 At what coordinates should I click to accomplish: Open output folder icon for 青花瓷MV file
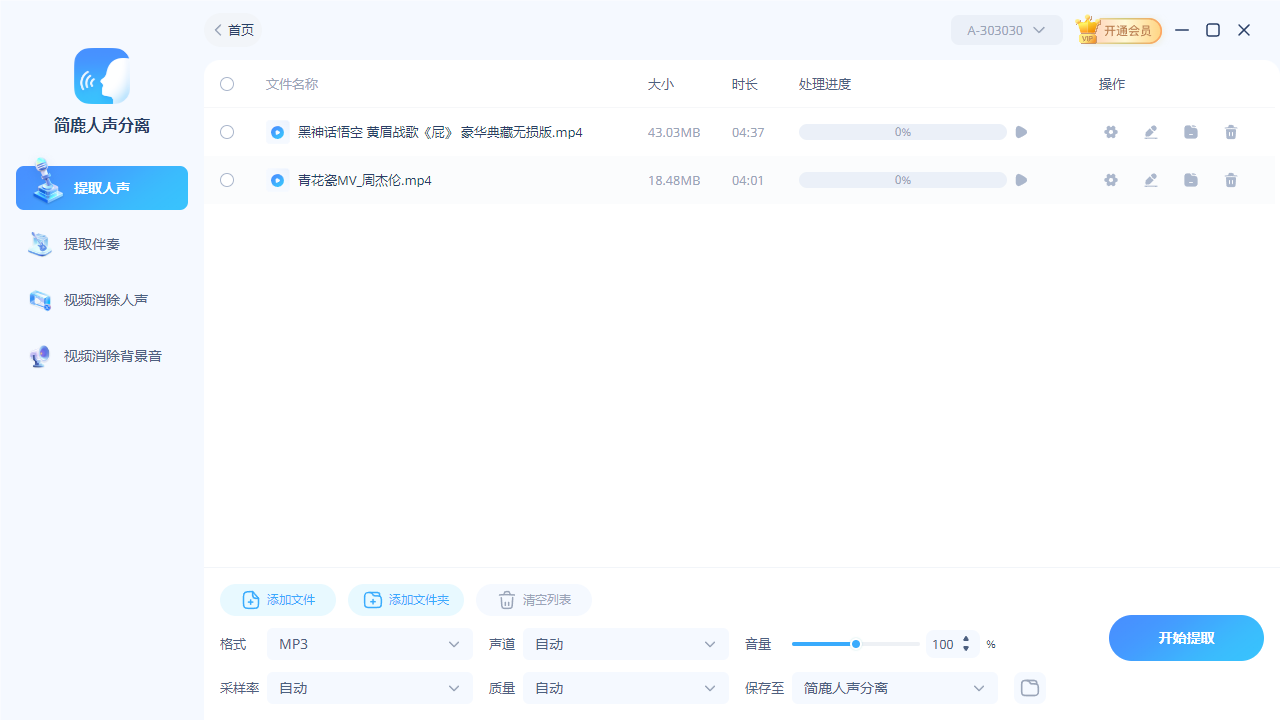pos(1190,180)
